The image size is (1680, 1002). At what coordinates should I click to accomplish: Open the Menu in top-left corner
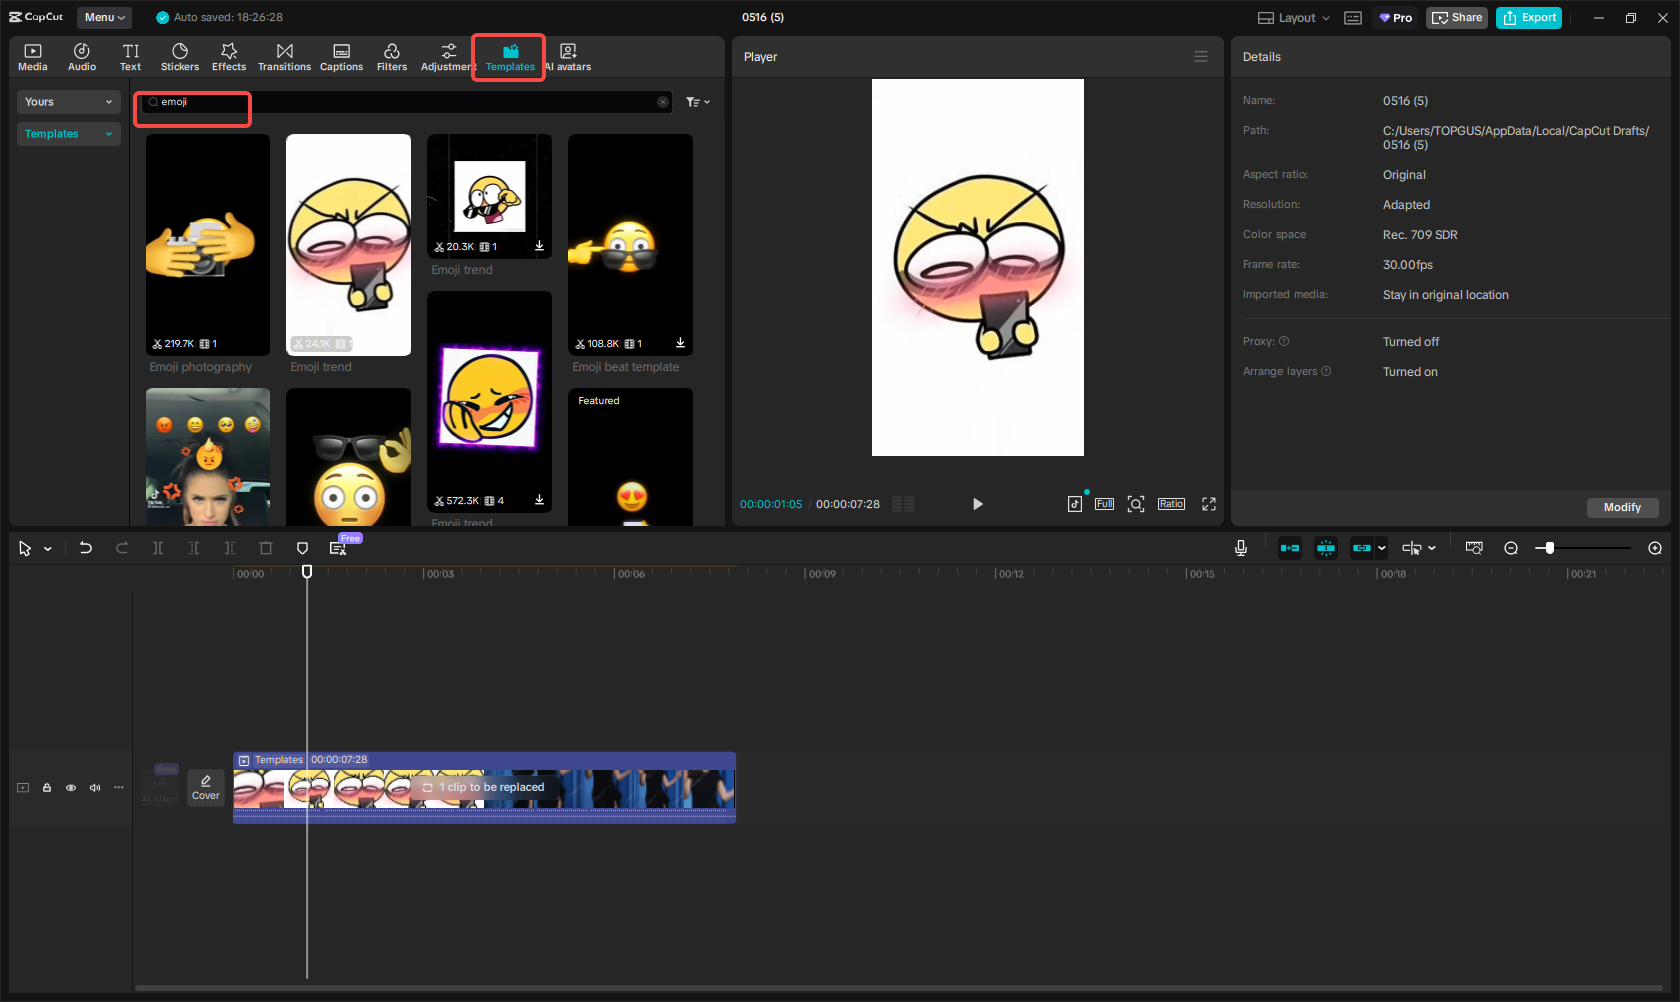(x=103, y=17)
